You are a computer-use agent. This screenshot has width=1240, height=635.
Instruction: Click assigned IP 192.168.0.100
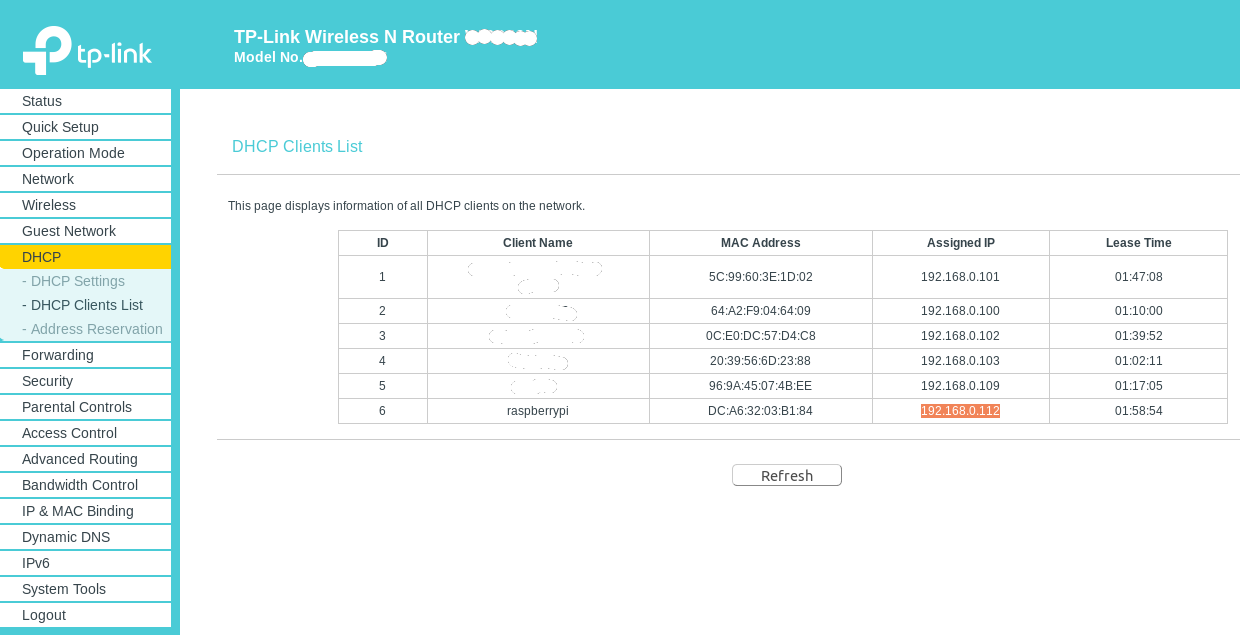960,311
